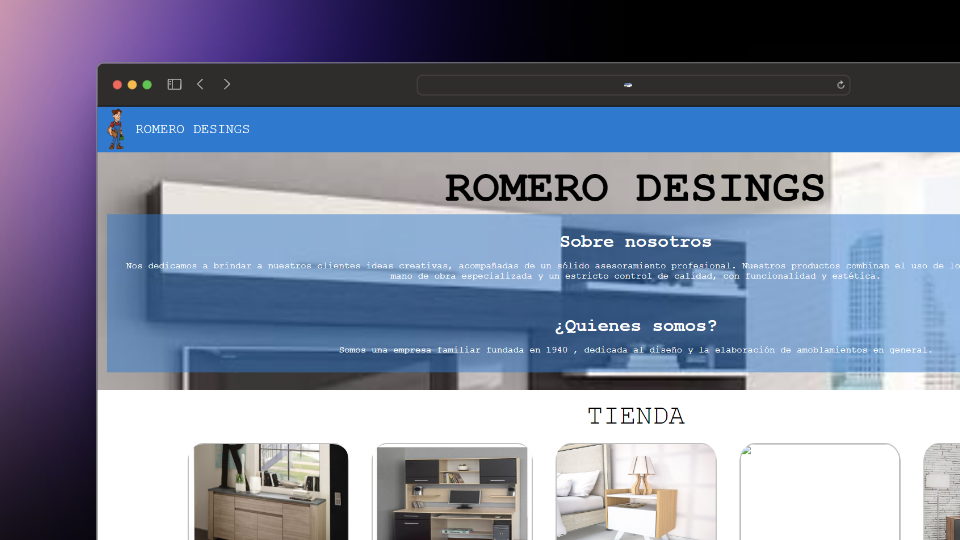This screenshot has height=540, width=960.
Task: Select the Sobre nosotros heading
Action: (x=635, y=242)
